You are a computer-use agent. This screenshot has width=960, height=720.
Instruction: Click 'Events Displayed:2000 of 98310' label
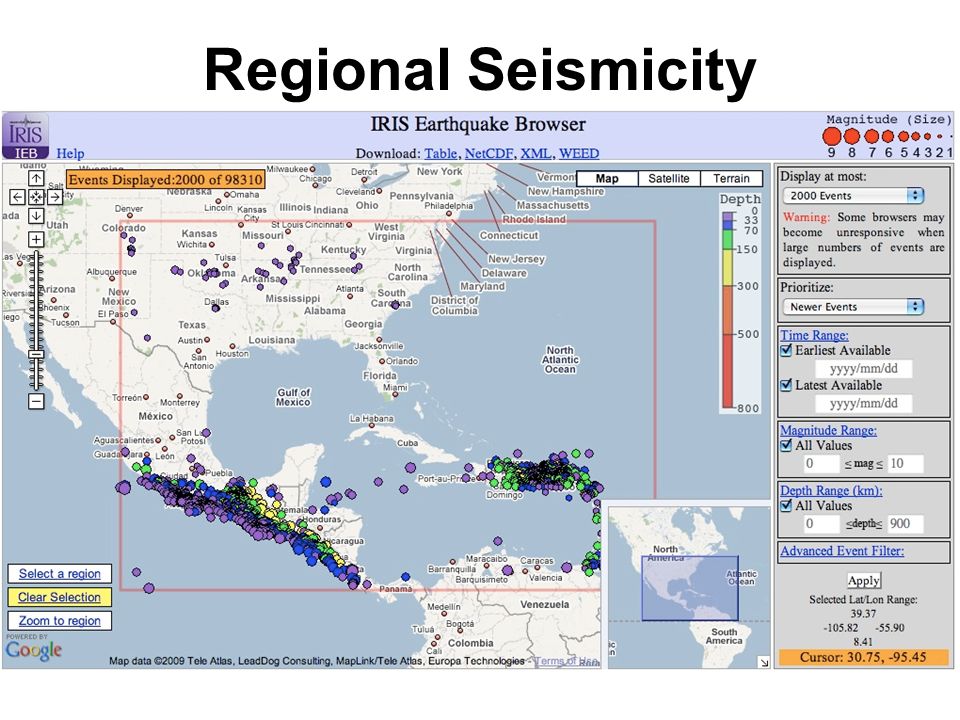click(165, 179)
